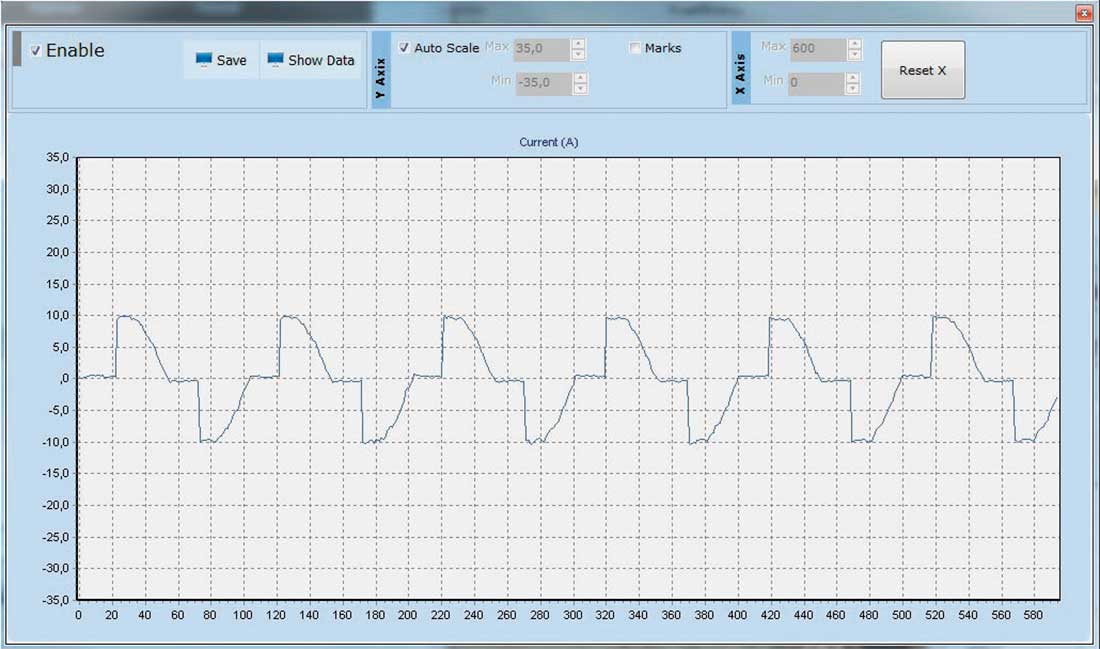Decrease Y Axis Min with down arrow
Image resolution: width=1100 pixels, height=649 pixels.
tap(580, 88)
